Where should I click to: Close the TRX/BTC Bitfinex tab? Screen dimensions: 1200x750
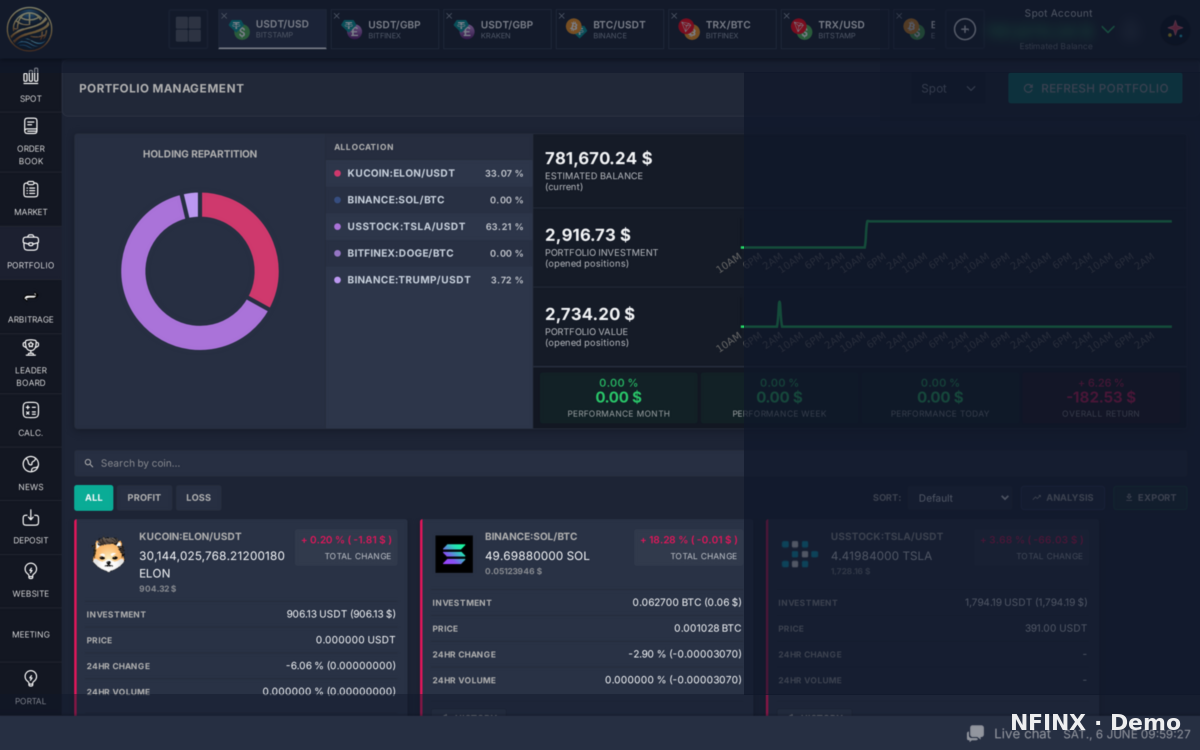click(x=674, y=16)
